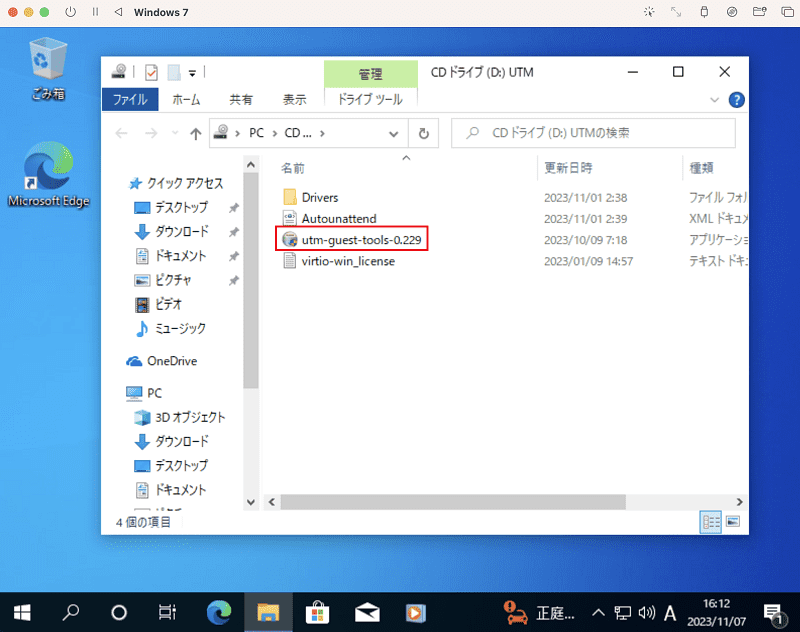Expand the ribbon with the chevron
This screenshot has height=632, width=800.
click(714, 100)
